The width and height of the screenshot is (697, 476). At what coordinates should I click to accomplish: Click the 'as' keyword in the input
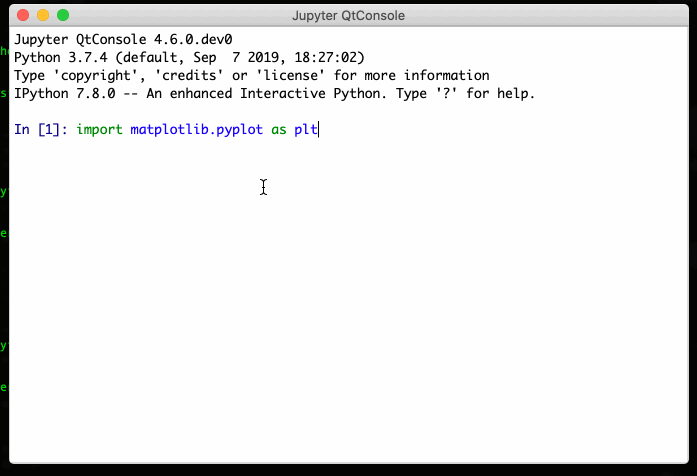coord(279,130)
